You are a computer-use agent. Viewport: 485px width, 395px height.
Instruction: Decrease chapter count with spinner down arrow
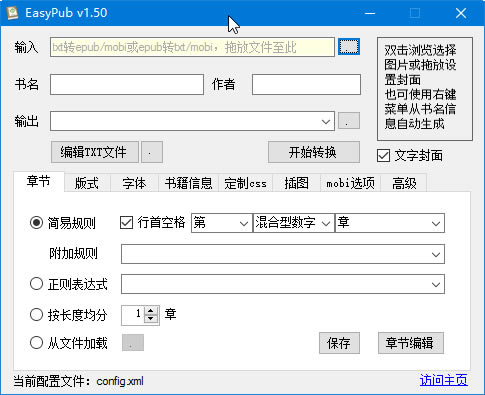(151, 319)
